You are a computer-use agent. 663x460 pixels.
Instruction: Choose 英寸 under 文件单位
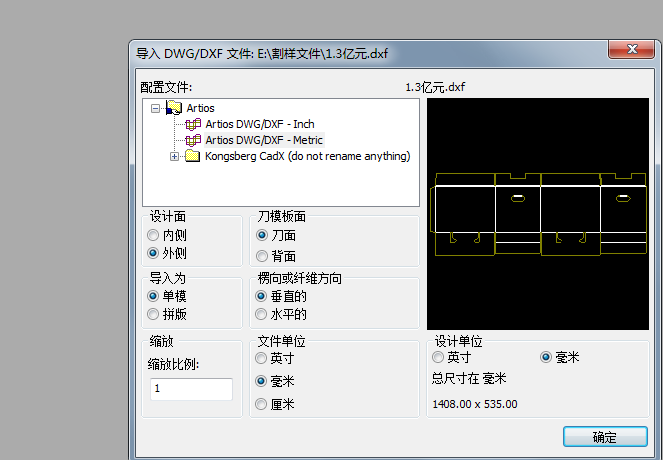(262, 358)
